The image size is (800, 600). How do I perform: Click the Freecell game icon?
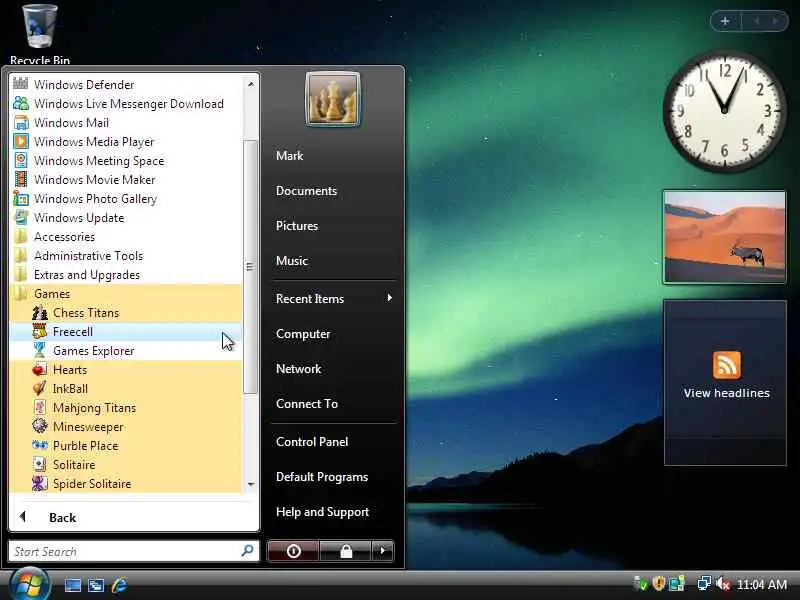(40, 332)
